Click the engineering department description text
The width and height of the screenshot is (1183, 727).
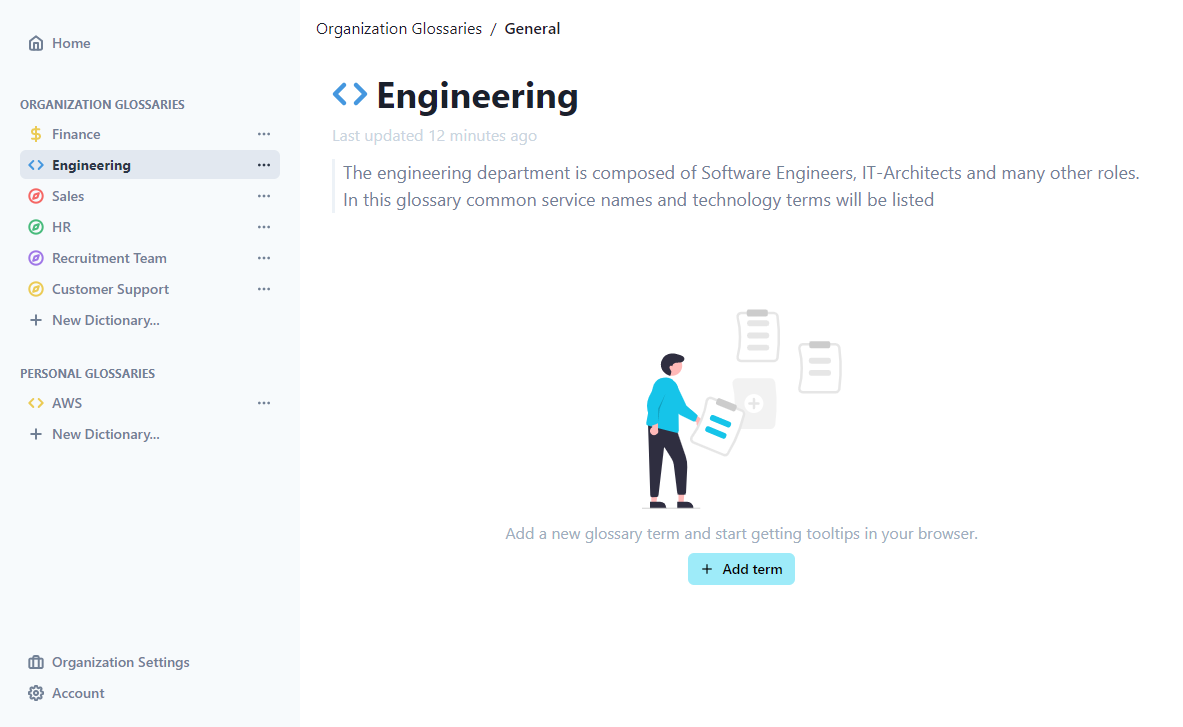741,186
